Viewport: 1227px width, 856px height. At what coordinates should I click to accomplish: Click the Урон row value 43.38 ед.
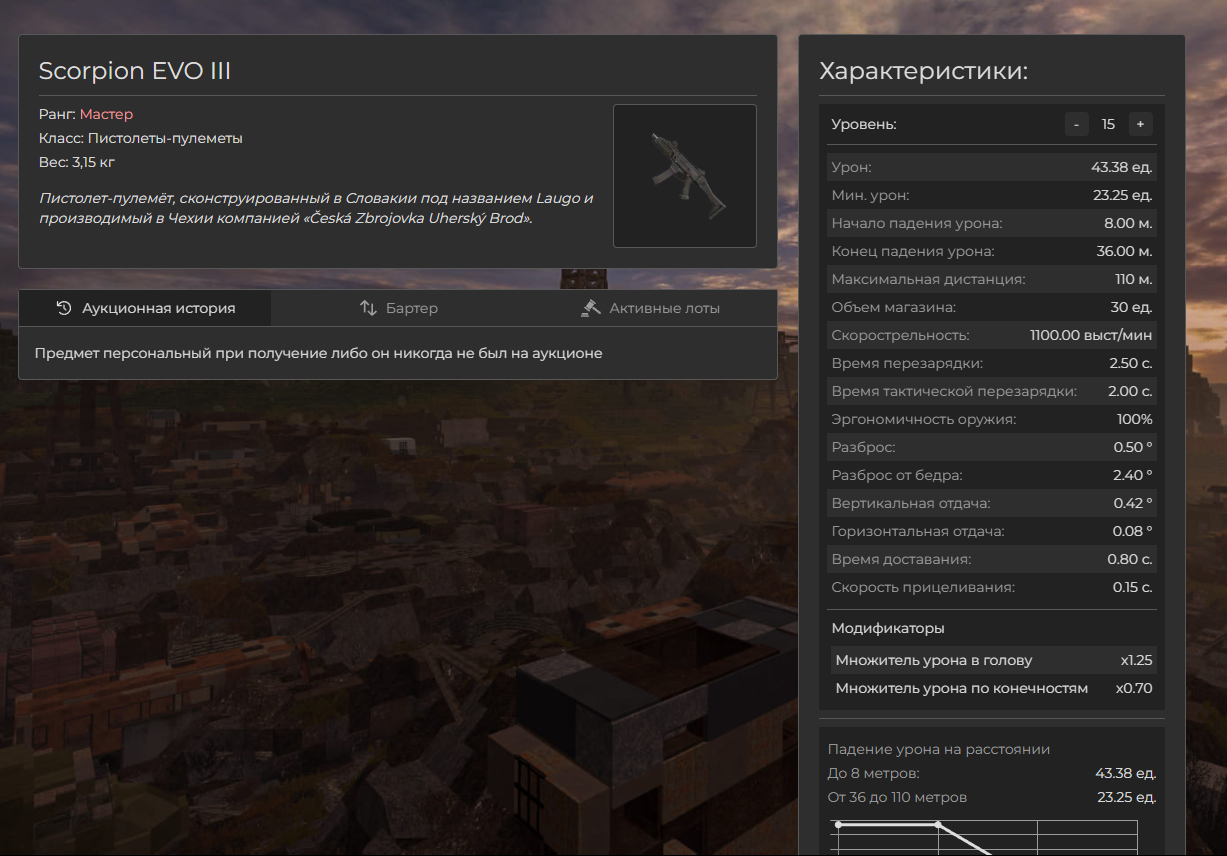(1121, 167)
